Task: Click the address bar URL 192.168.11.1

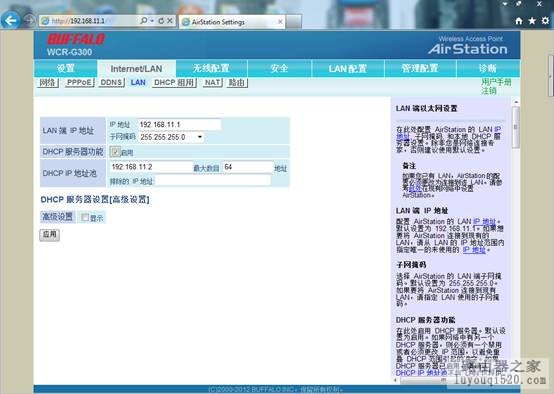Action: pyautogui.click(x=87, y=21)
